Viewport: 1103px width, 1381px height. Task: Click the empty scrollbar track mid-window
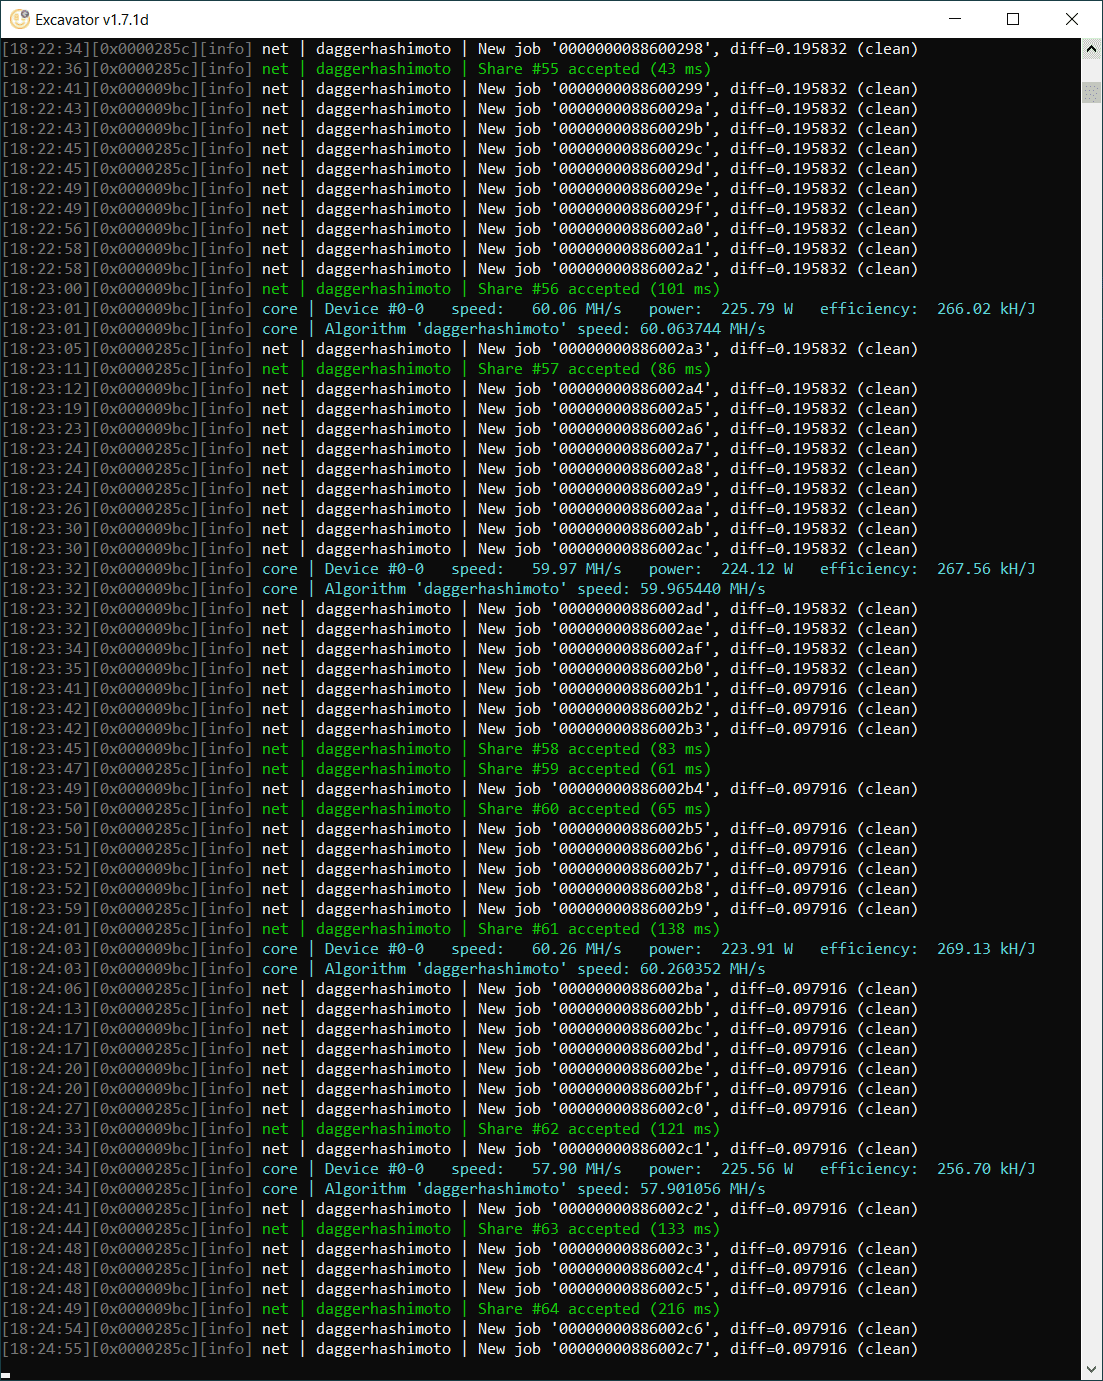tap(1091, 700)
